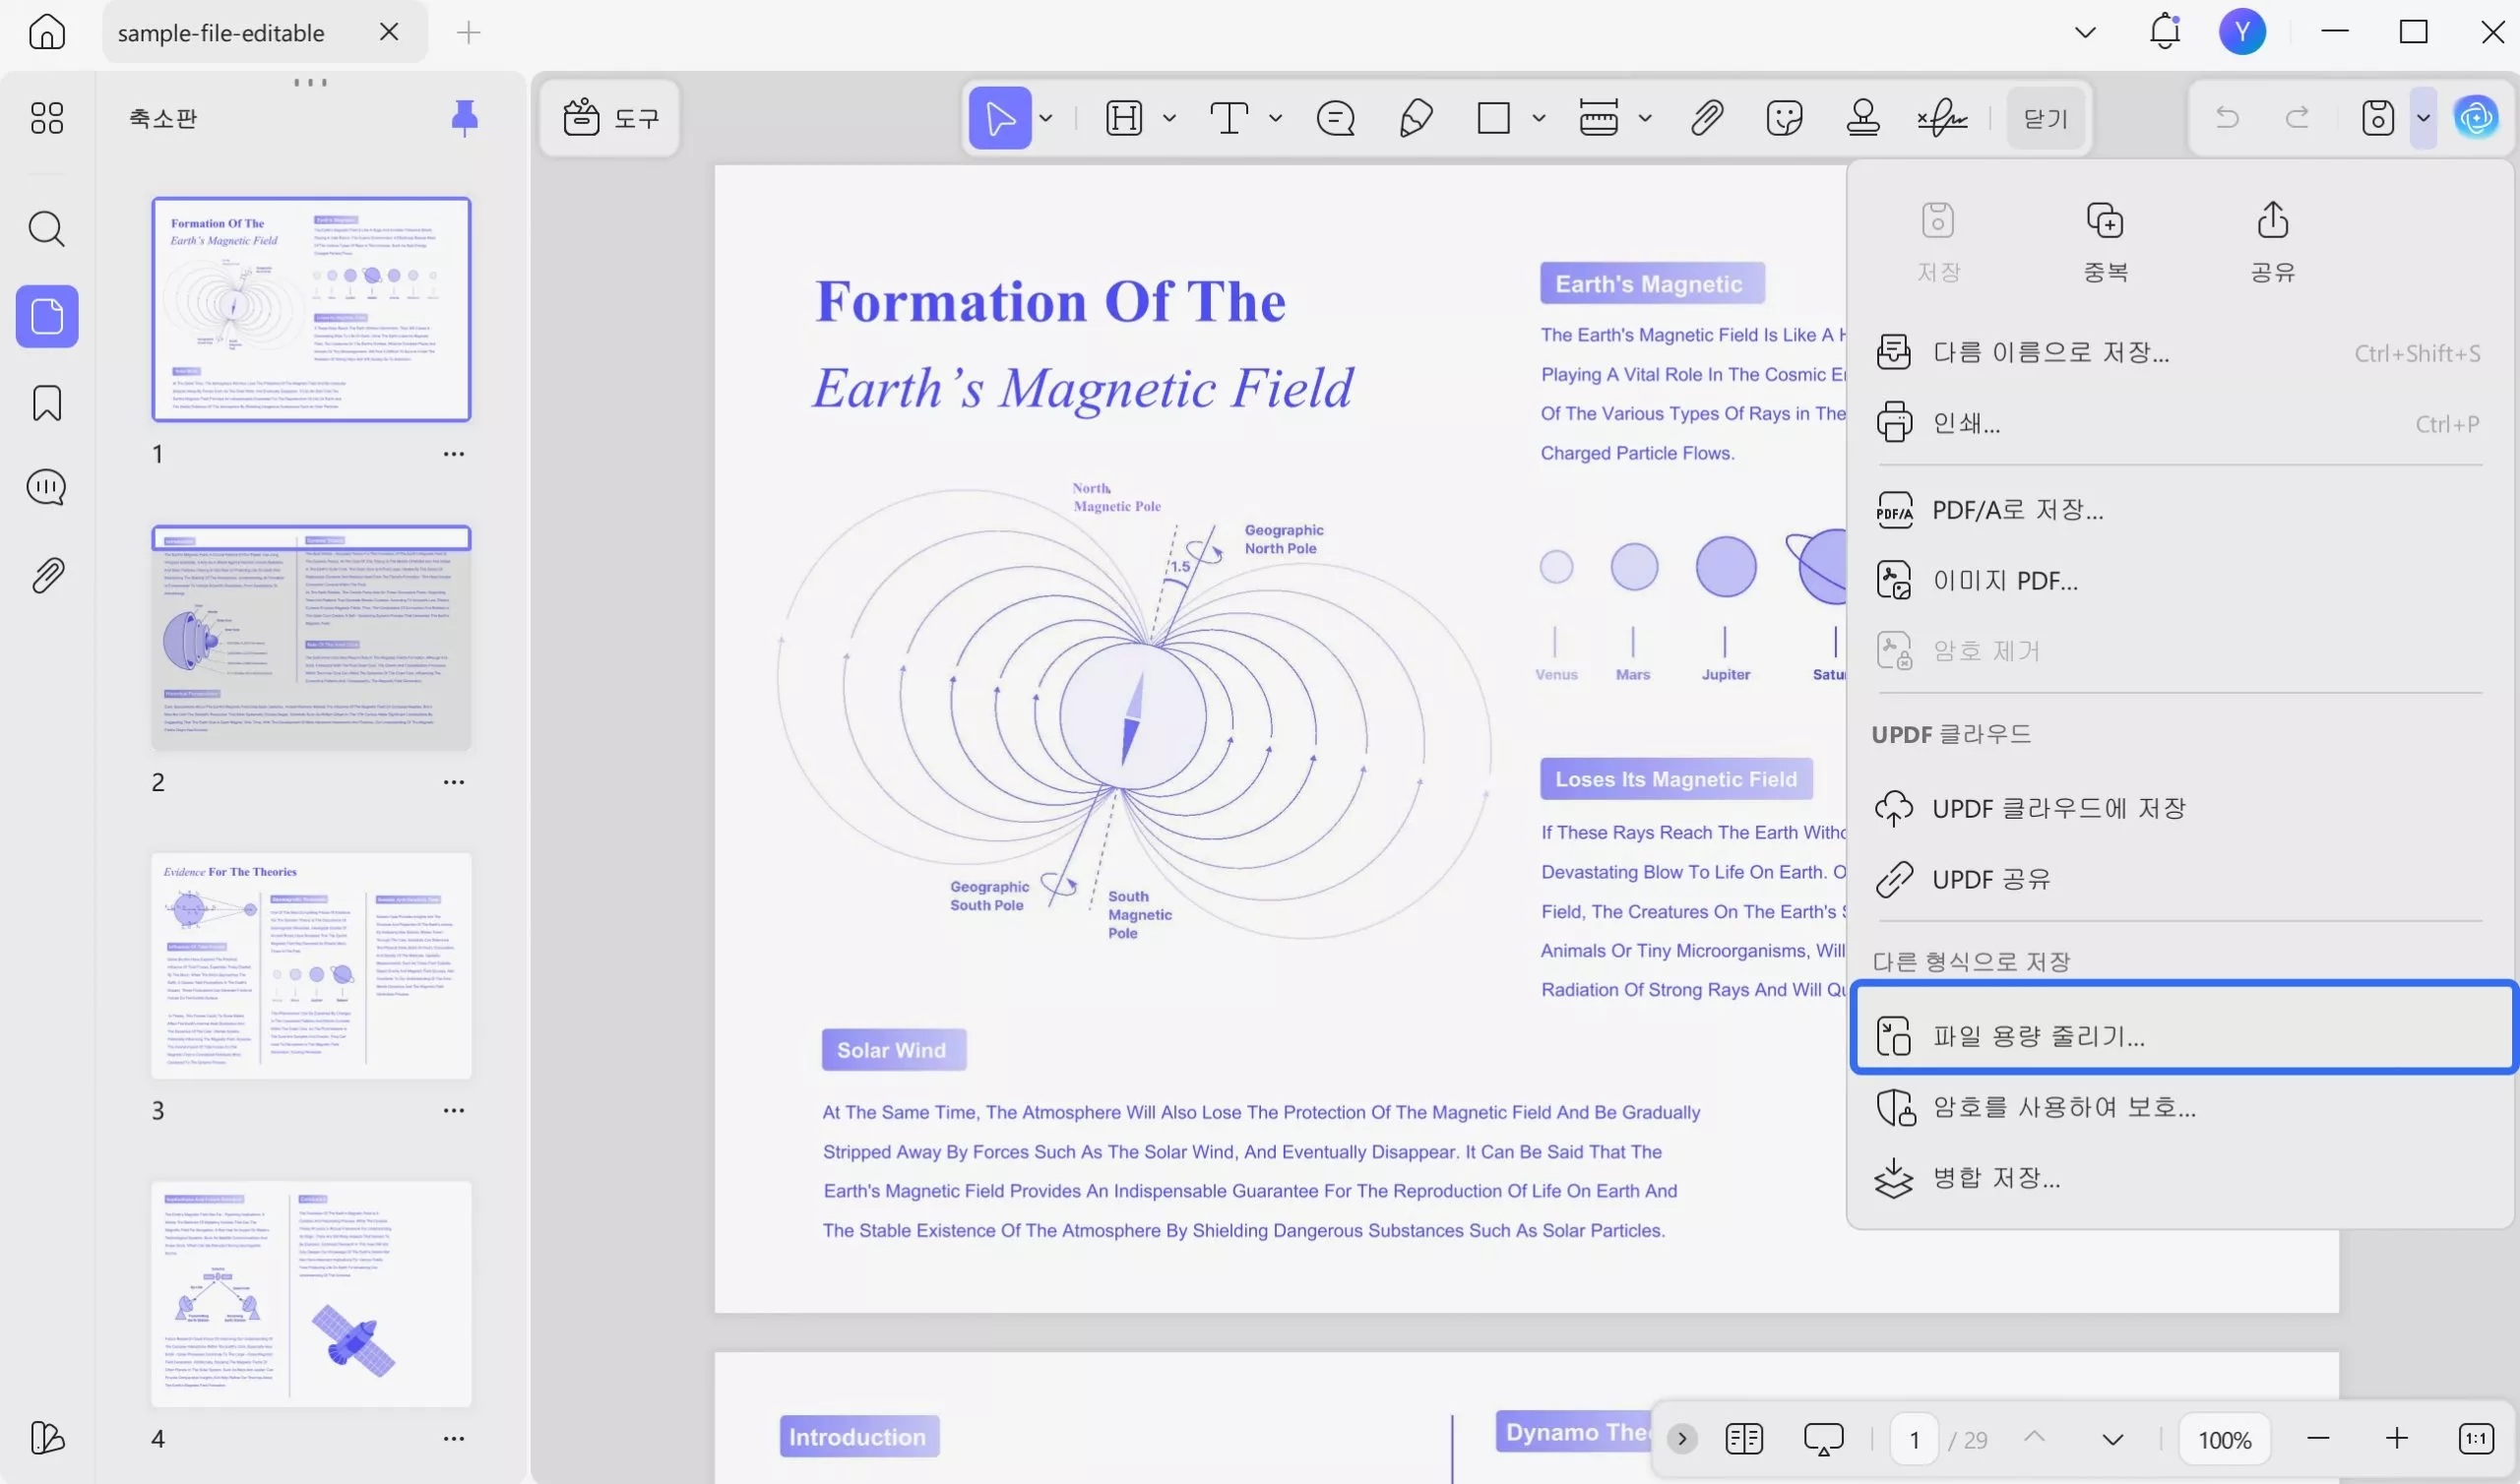Screen dimensions: 2520x1484
Task: Click the attachment paperclip toolbar icon
Action: pyautogui.click(x=1707, y=118)
